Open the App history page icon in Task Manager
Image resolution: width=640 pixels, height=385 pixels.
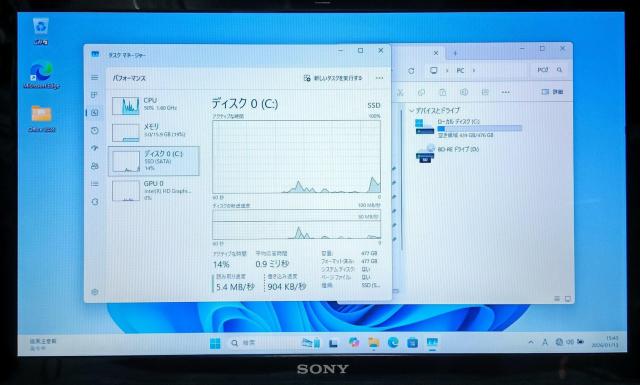click(x=95, y=130)
